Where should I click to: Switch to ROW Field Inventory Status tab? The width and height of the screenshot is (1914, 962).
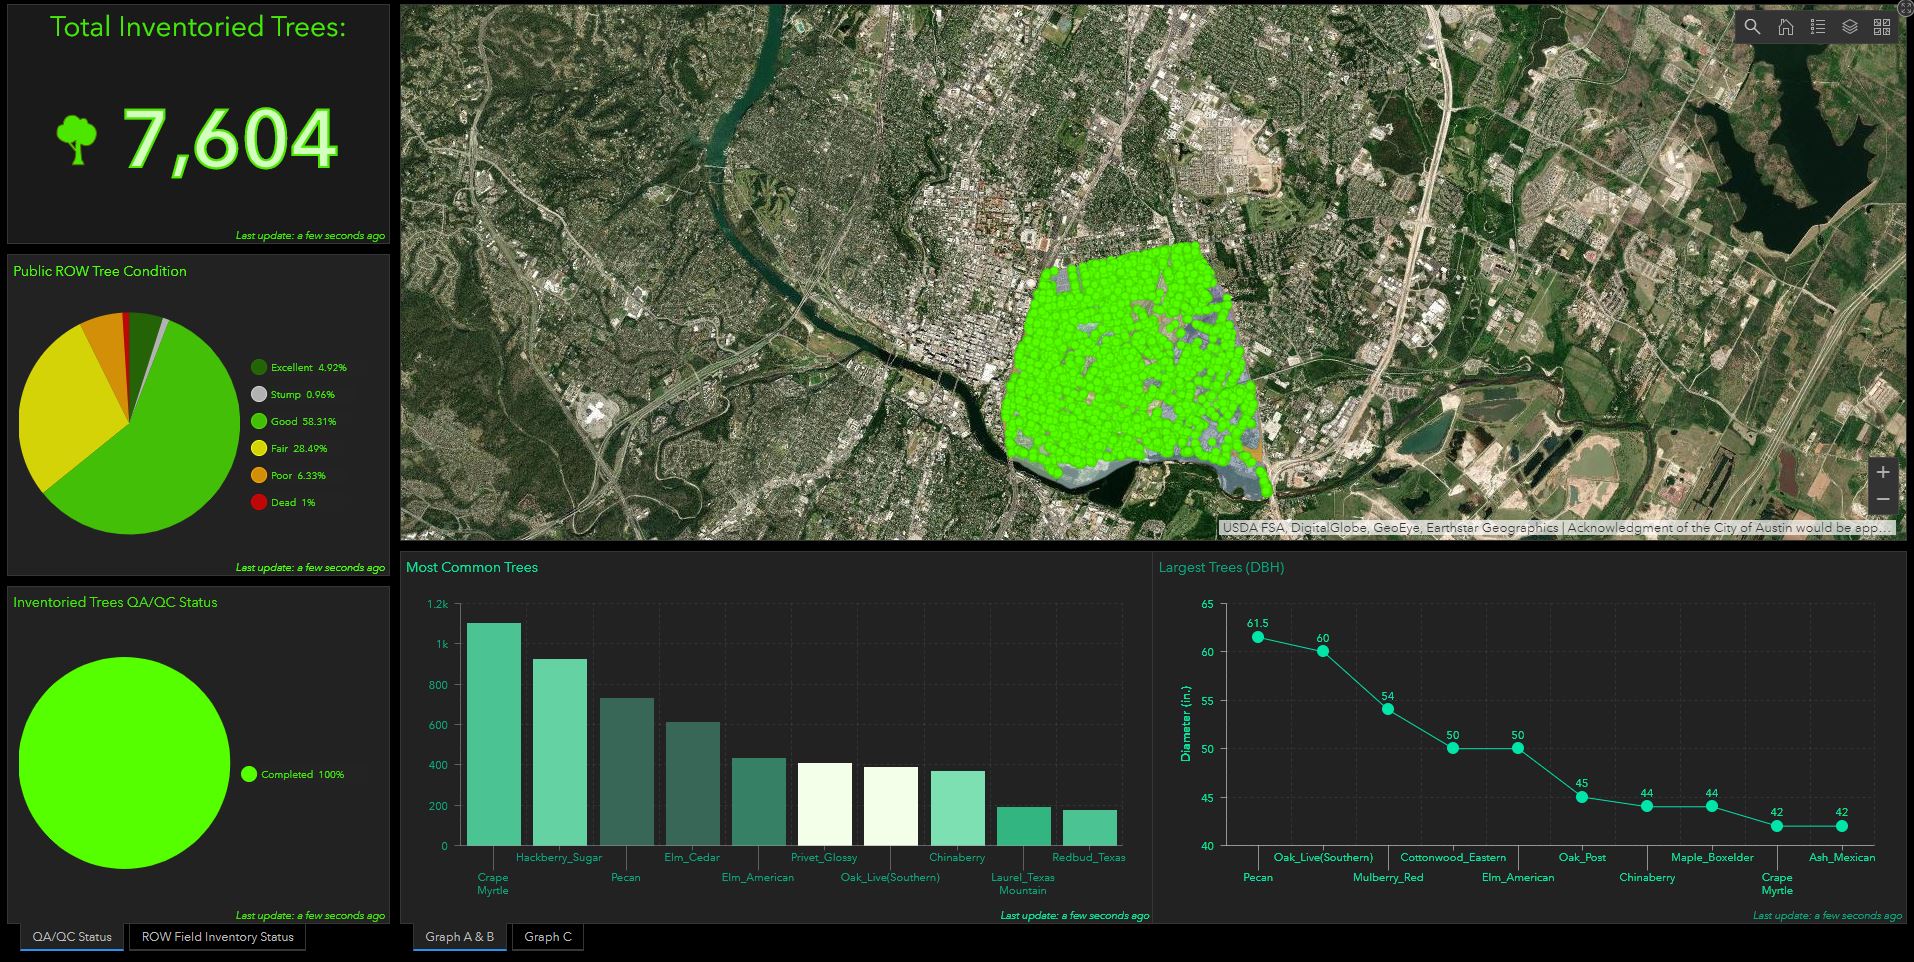tap(217, 937)
